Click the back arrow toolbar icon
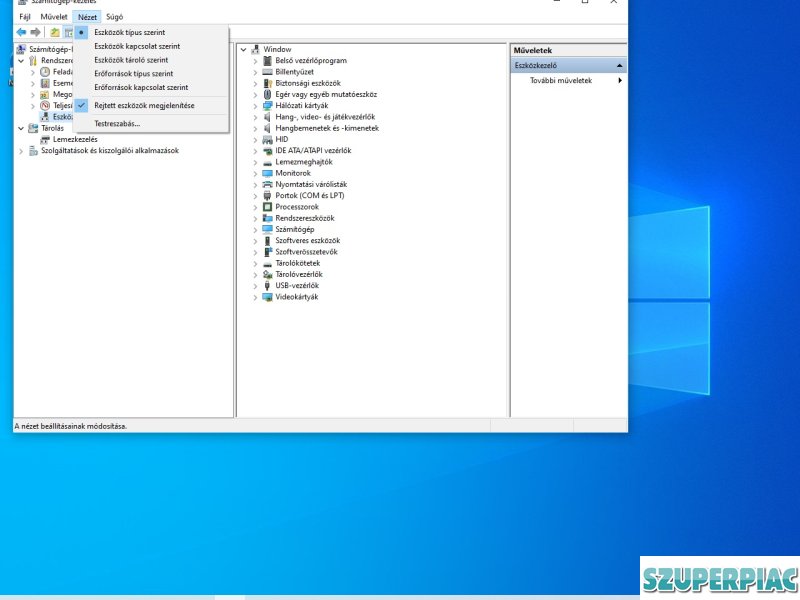 [21, 32]
